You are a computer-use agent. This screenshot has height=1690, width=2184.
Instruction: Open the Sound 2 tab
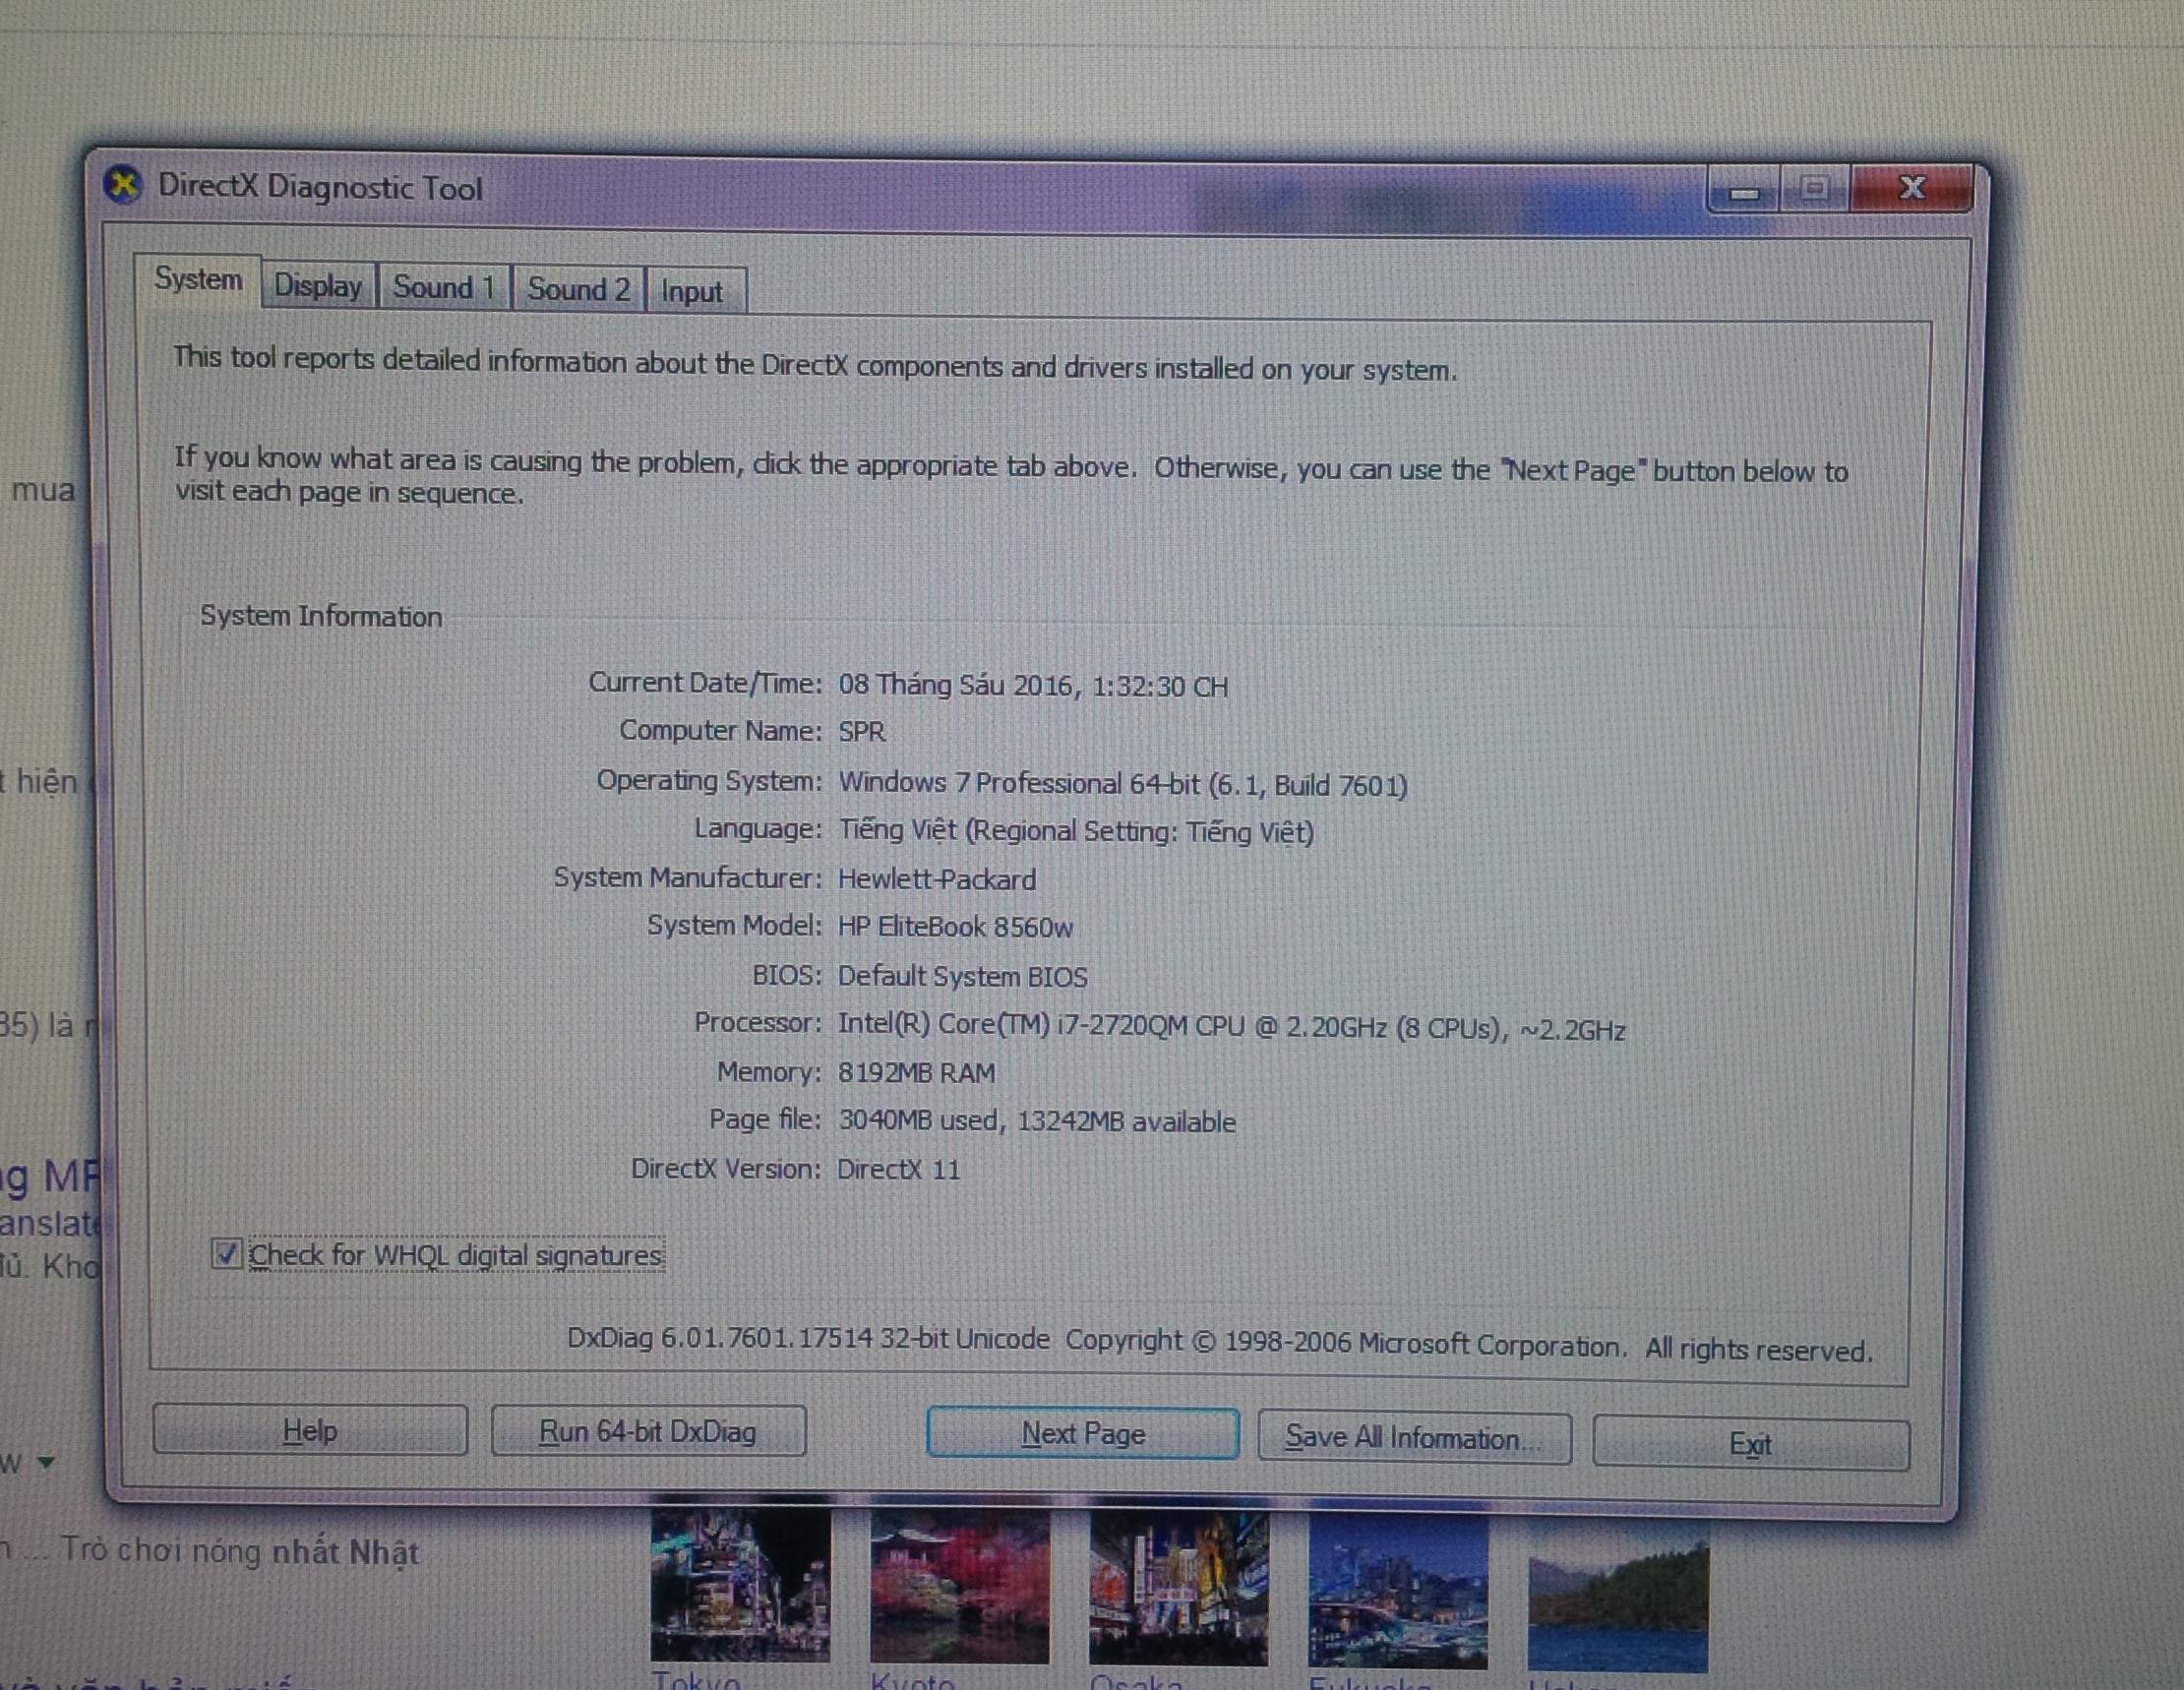click(579, 290)
